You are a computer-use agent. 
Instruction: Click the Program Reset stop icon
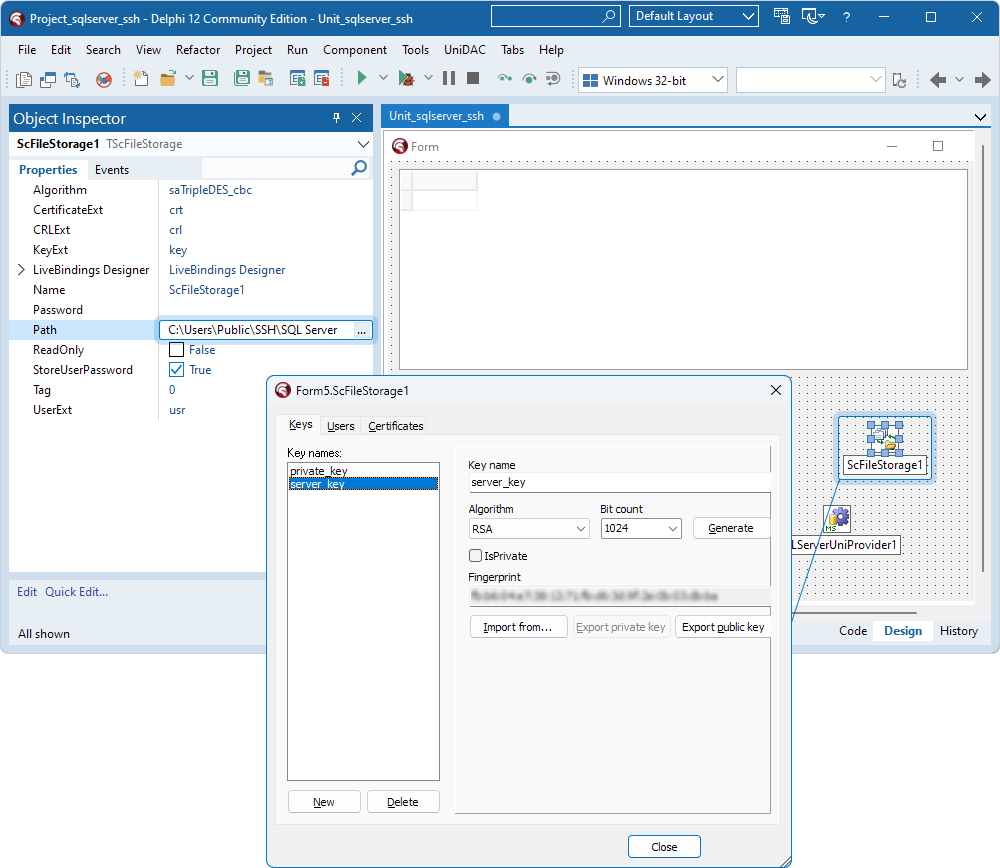(471, 78)
